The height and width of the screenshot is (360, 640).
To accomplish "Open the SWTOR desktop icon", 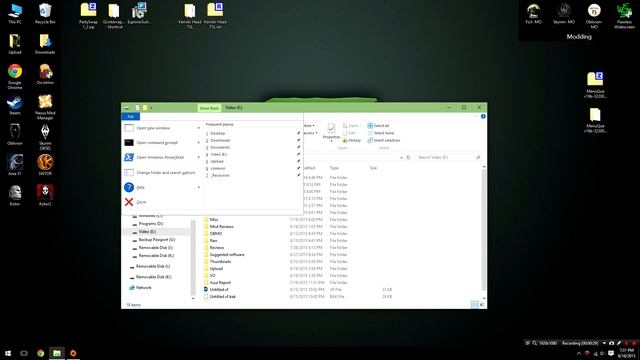I will (45, 165).
